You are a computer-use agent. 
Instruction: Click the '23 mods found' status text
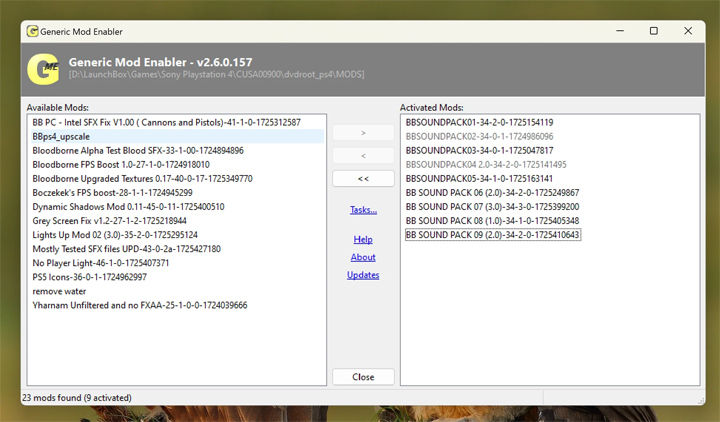[77, 398]
